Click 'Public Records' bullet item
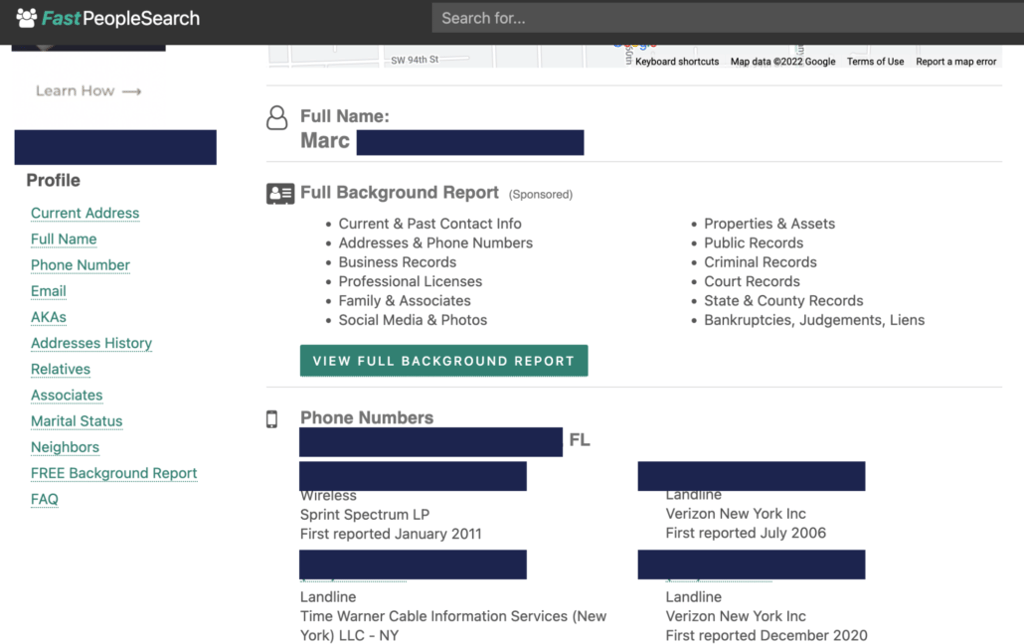Screen dimensions: 1024x644 coord(754,243)
